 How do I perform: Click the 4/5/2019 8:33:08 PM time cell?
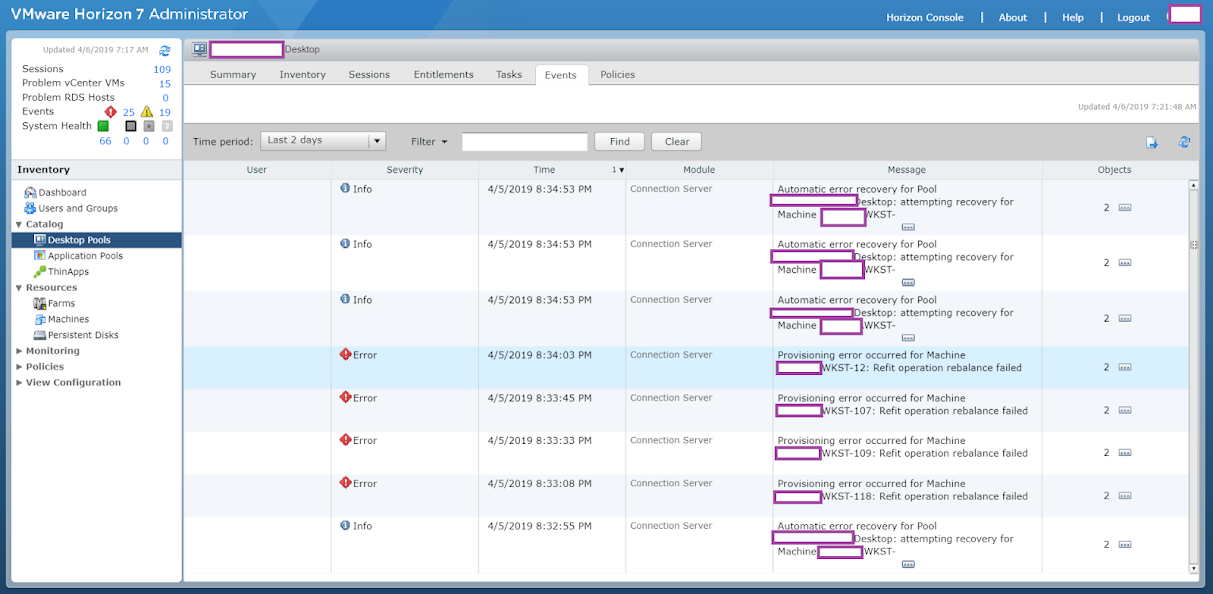[539, 483]
